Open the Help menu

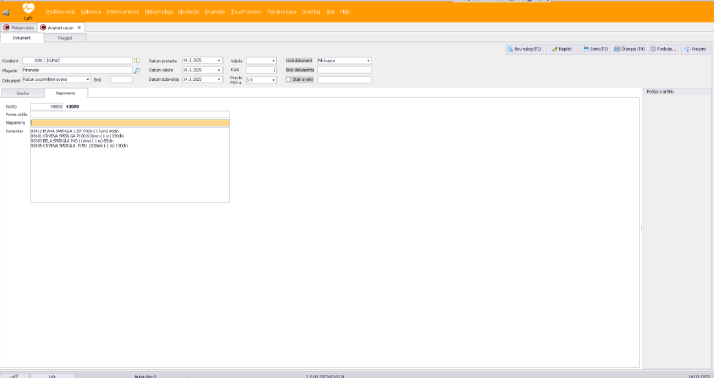click(345, 12)
